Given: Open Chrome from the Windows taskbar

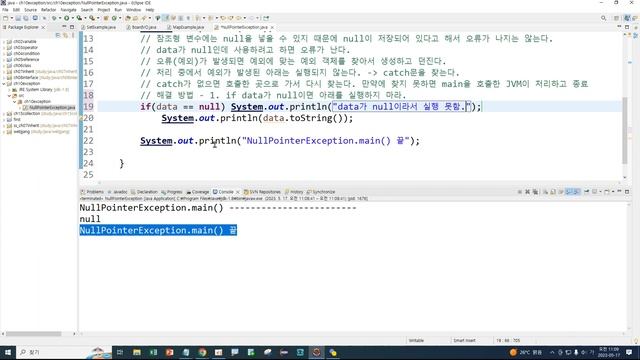Looking at the screenshot, I should pyautogui.click(x=202, y=352).
